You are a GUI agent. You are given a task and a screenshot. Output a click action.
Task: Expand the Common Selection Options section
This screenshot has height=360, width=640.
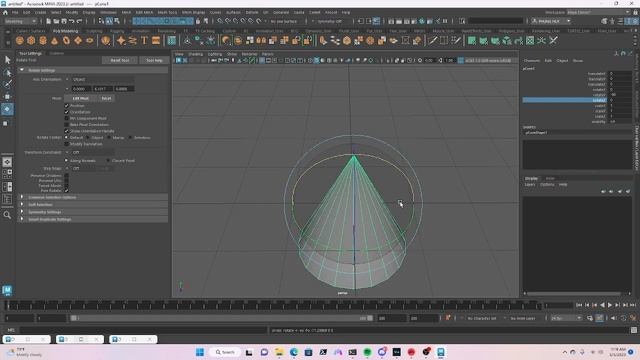click(x=22, y=197)
